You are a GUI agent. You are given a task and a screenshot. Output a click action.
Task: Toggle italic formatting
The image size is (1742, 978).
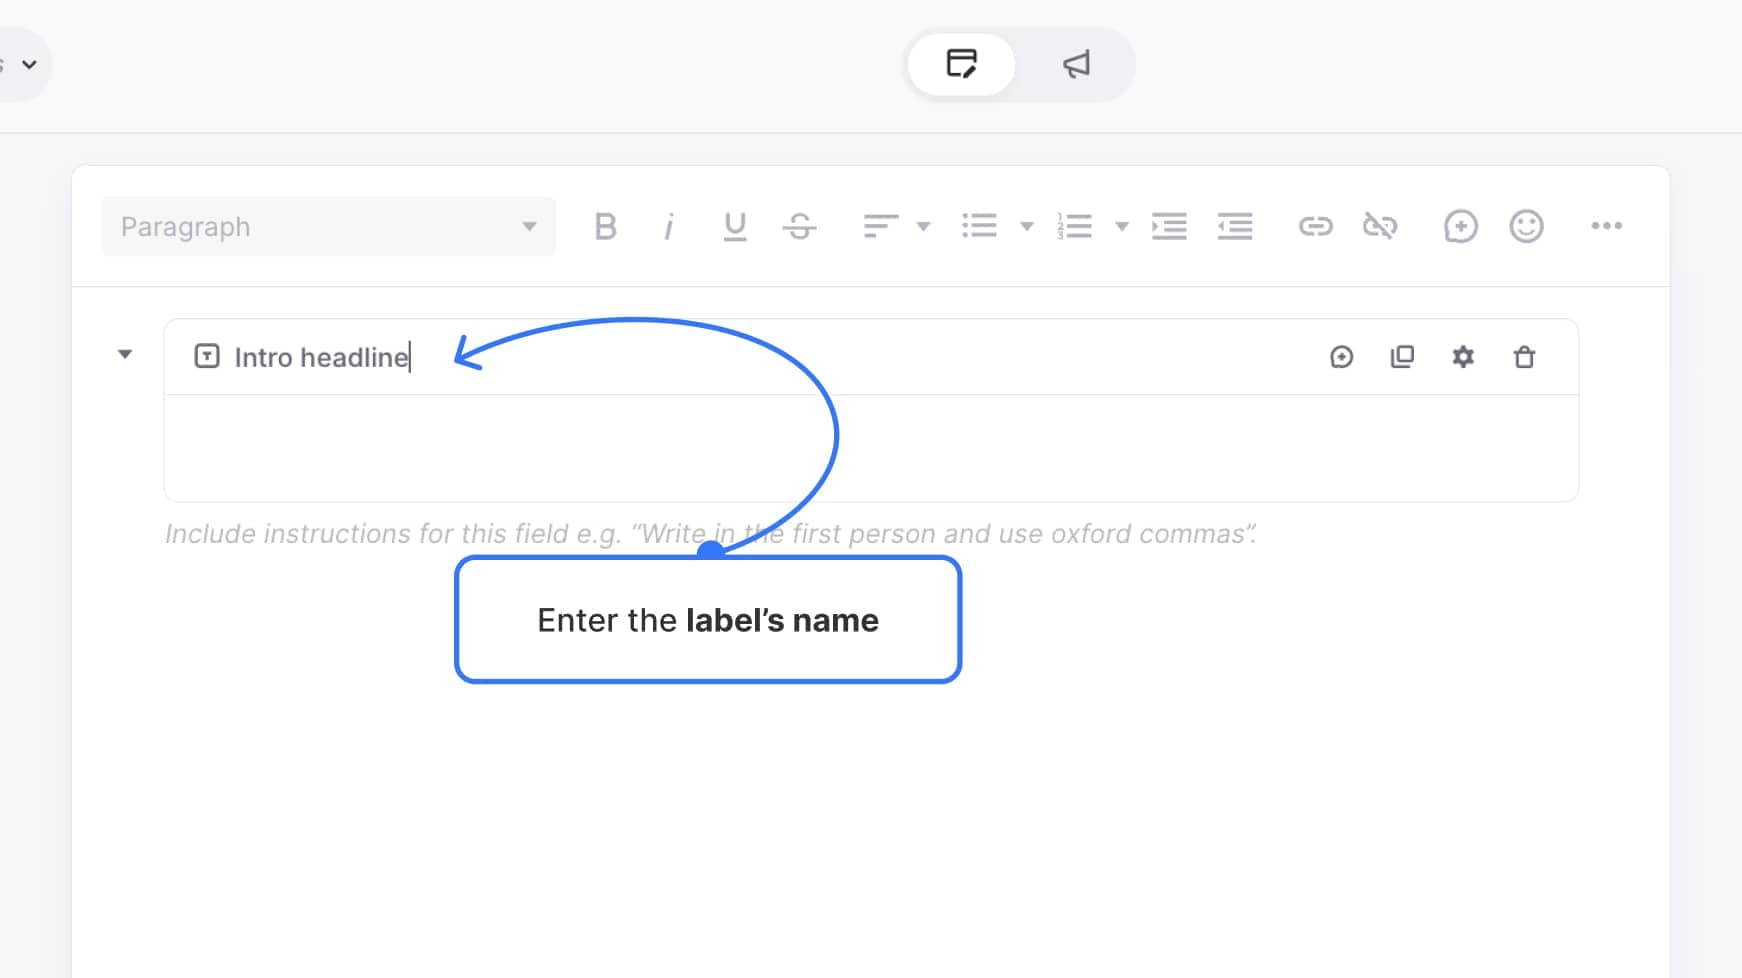pyautogui.click(x=668, y=227)
